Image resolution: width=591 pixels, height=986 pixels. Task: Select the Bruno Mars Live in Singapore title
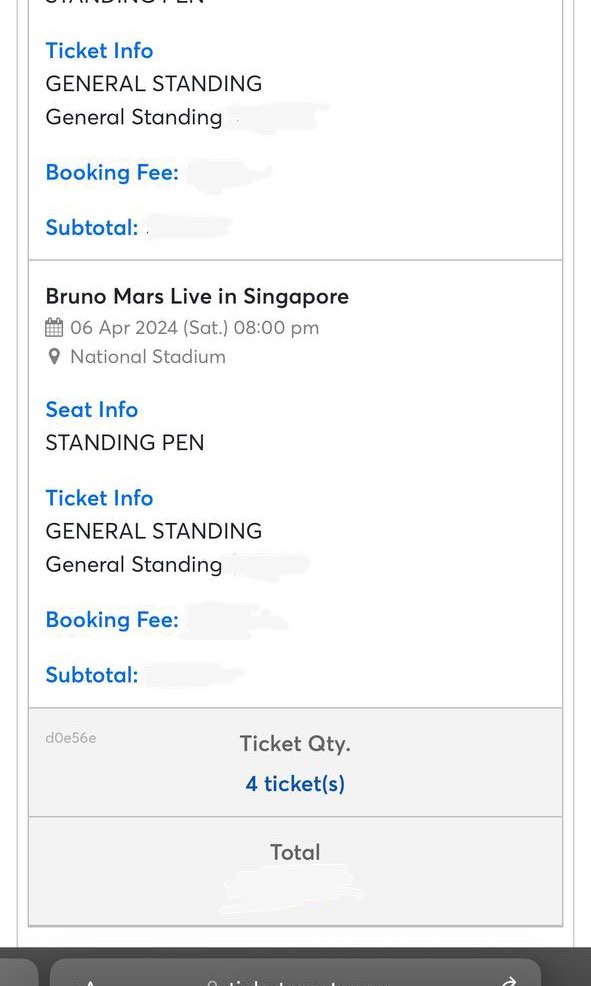point(196,296)
